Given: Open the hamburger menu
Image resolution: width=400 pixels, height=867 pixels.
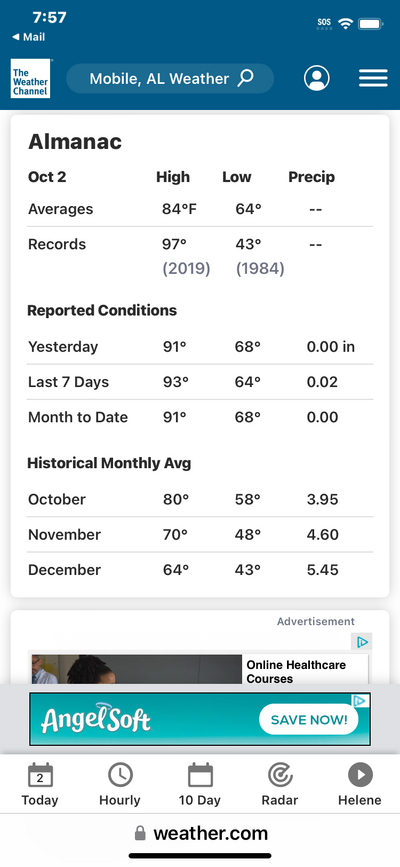Looking at the screenshot, I should tap(373, 78).
